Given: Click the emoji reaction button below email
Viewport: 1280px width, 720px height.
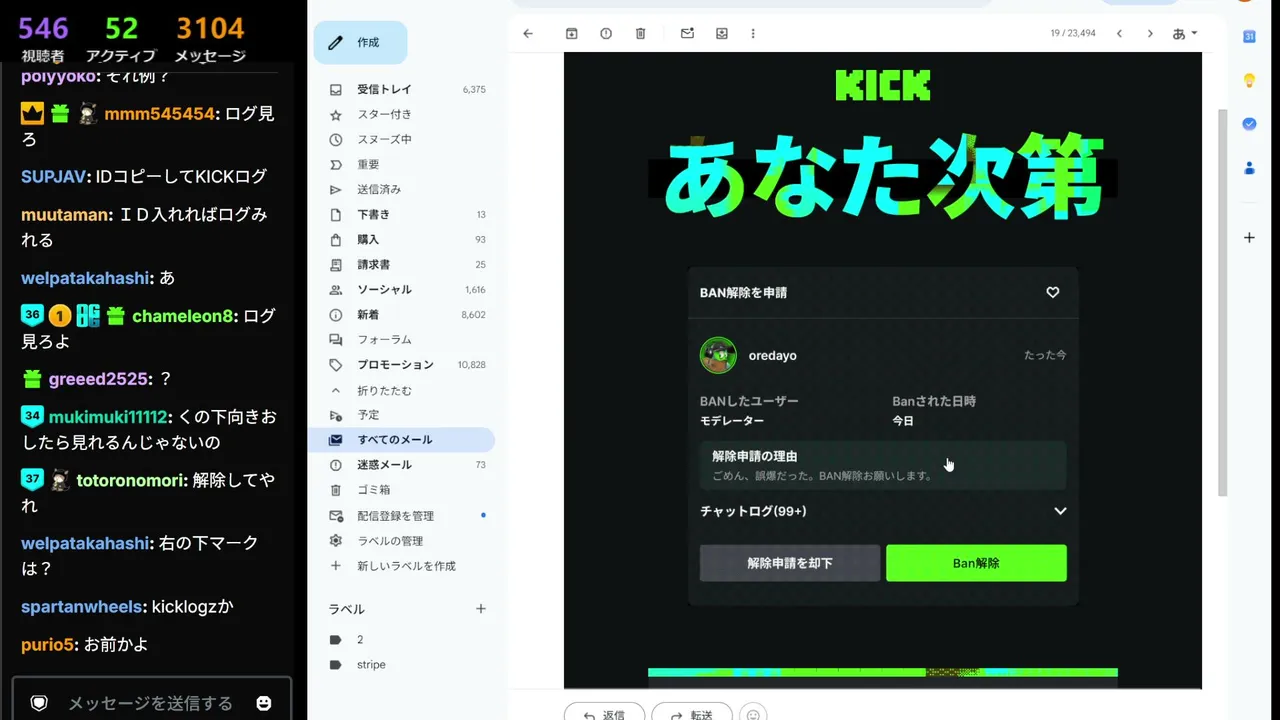Looking at the screenshot, I should pos(752,714).
